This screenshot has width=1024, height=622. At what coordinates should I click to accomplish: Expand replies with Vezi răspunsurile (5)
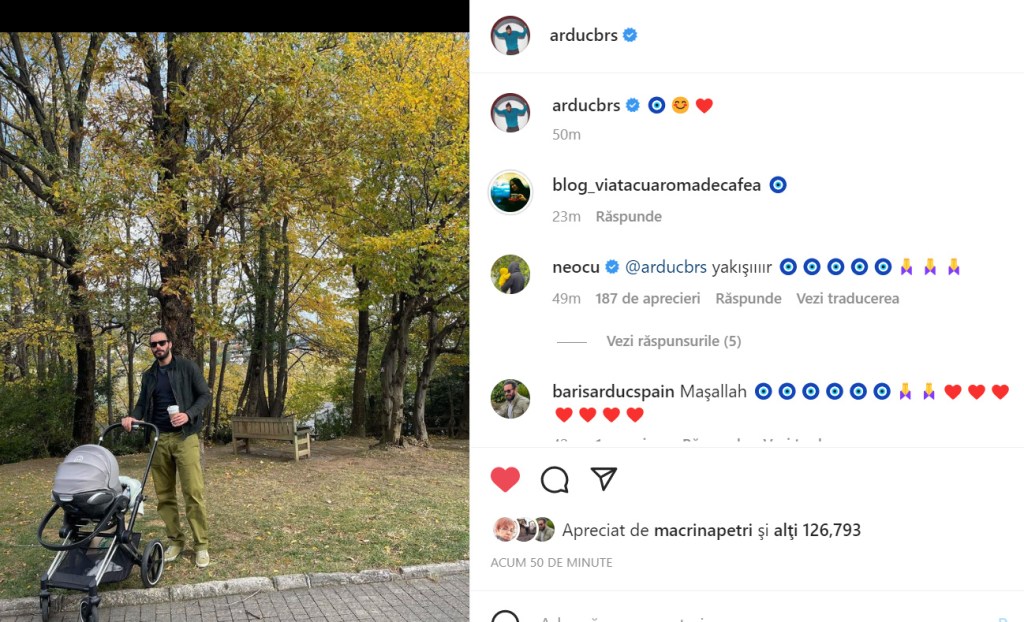pyautogui.click(x=673, y=341)
